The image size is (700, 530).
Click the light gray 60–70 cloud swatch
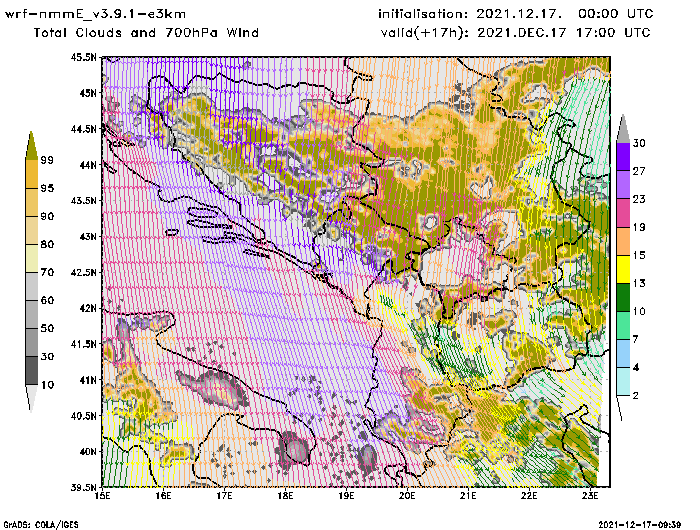click(x=31, y=286)
